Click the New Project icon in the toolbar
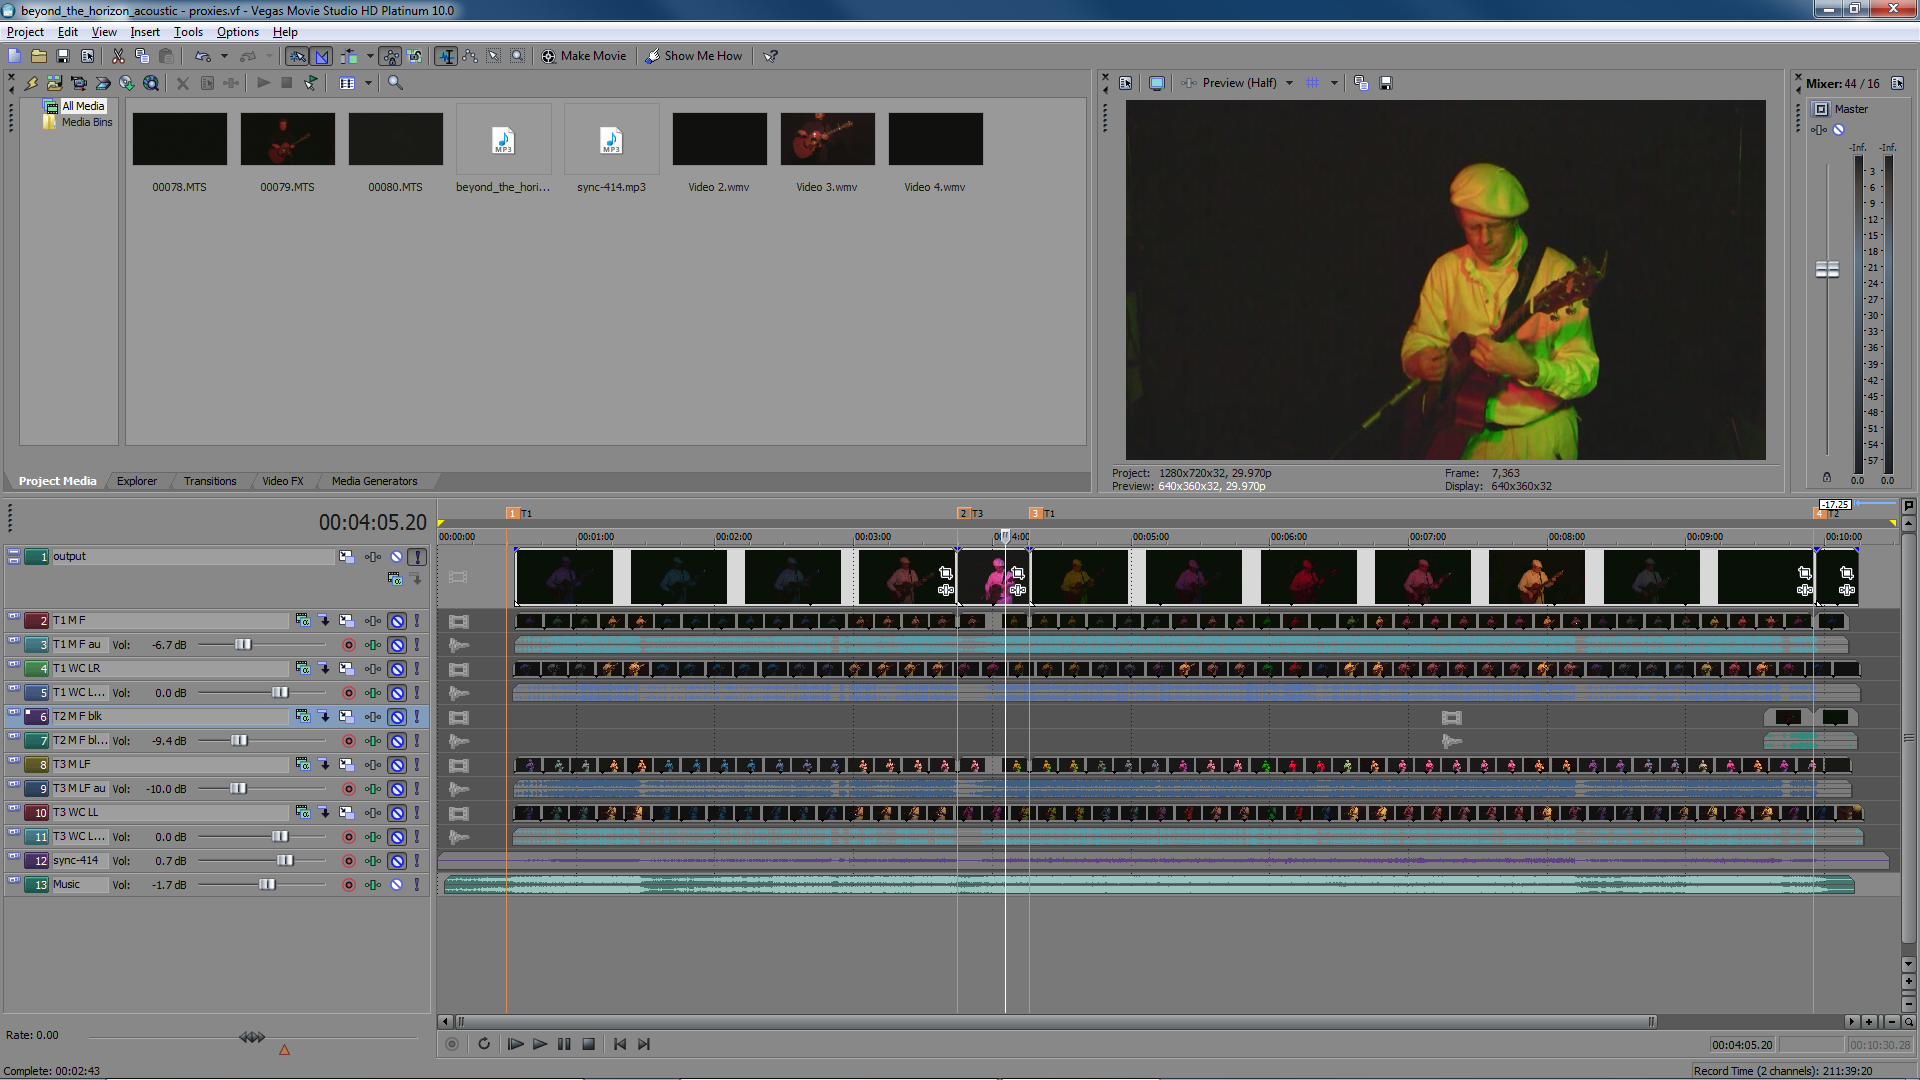Image resolution: width=1920 pixels, height=1080 pixels. (15, 56)
